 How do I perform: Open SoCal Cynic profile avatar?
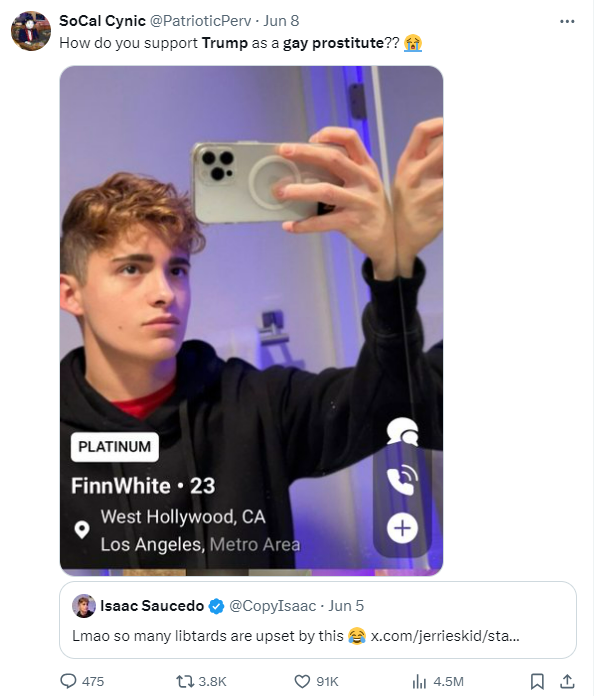(31, 31)
